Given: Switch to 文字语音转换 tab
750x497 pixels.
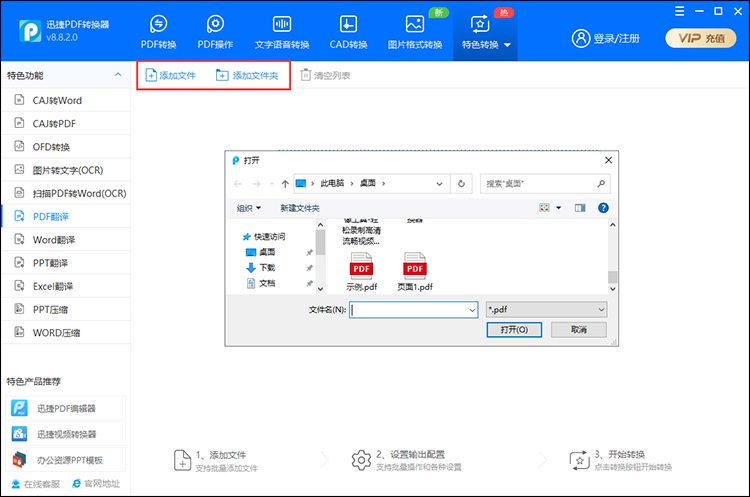Looking at the screenshot, I should [x=282, y=32].
